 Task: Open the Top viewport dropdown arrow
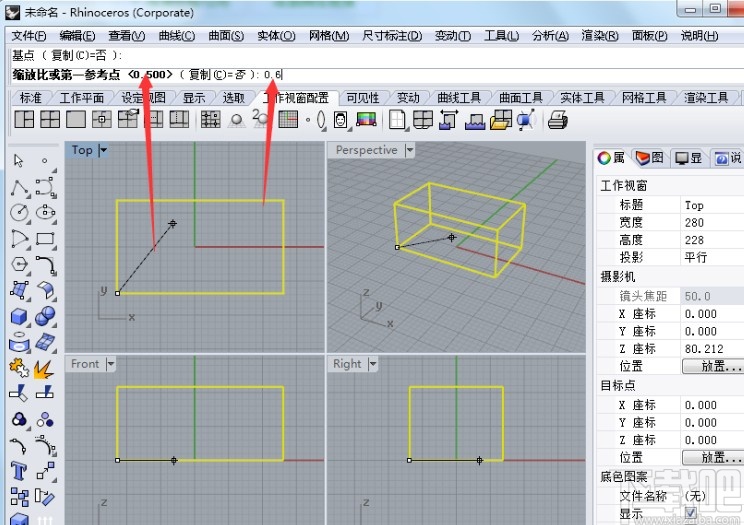coord(103,150)
